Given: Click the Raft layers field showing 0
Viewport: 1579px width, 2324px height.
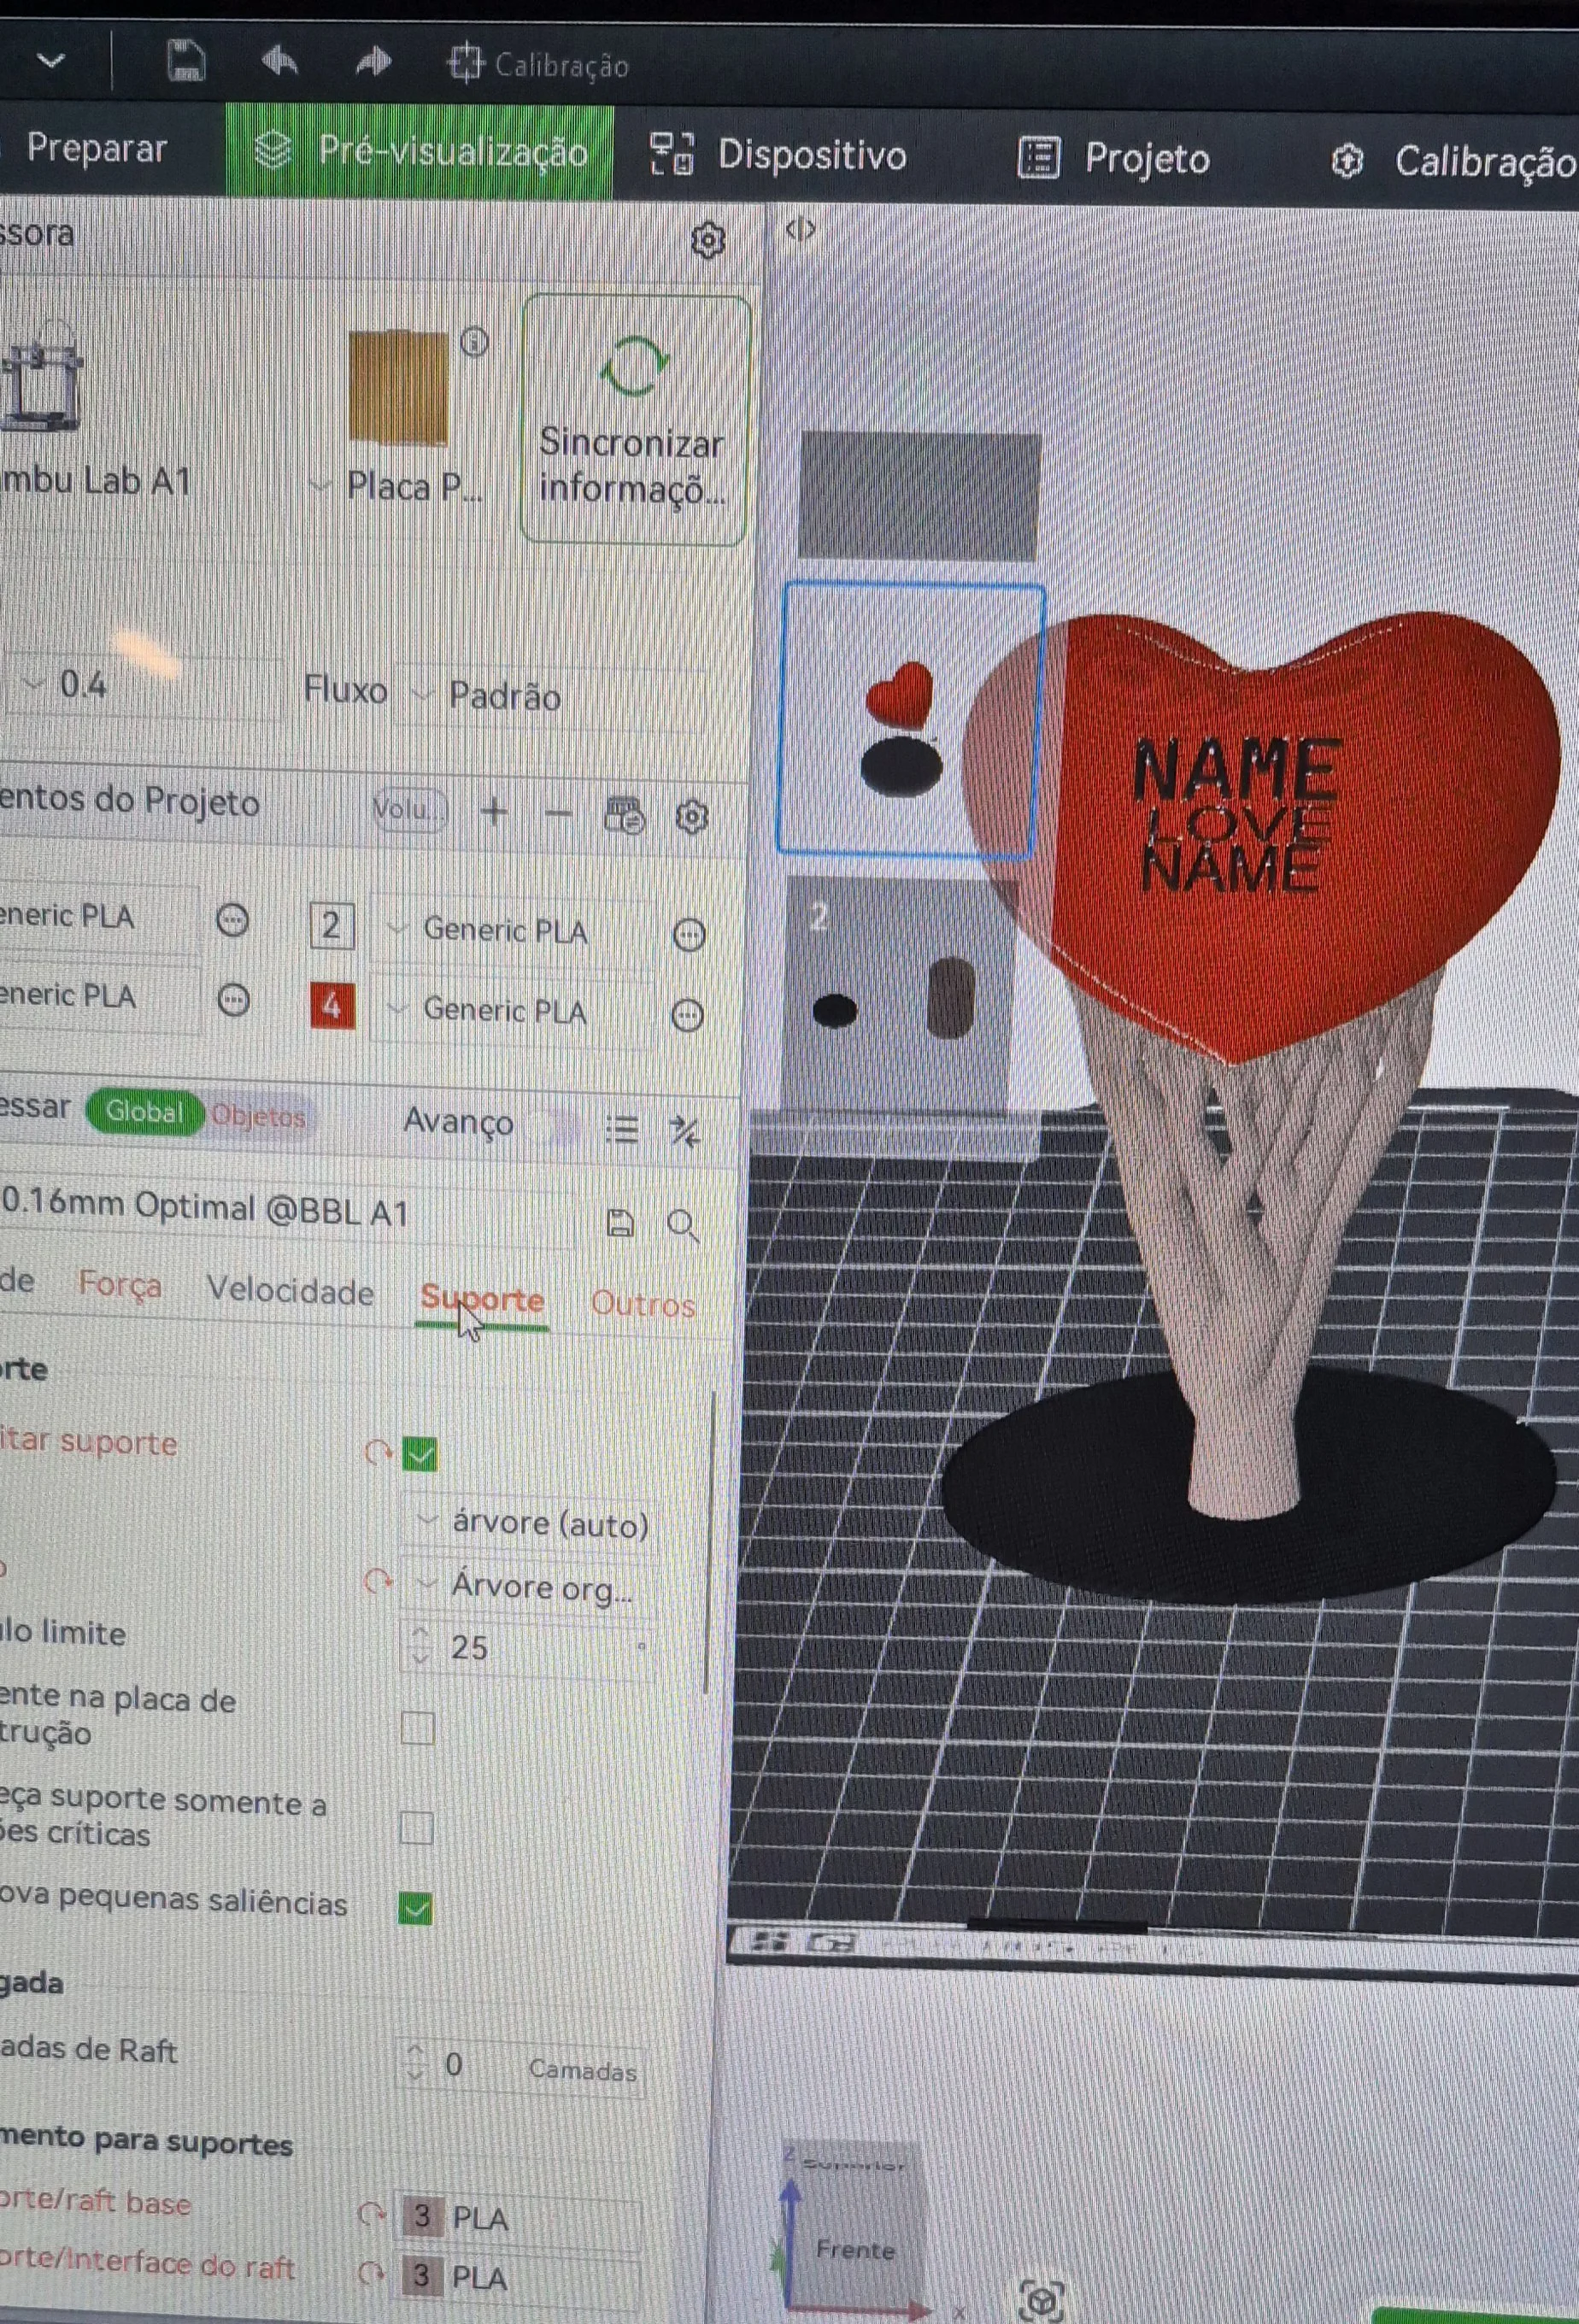Looking at the screenshot, I should coord(520,2065).
